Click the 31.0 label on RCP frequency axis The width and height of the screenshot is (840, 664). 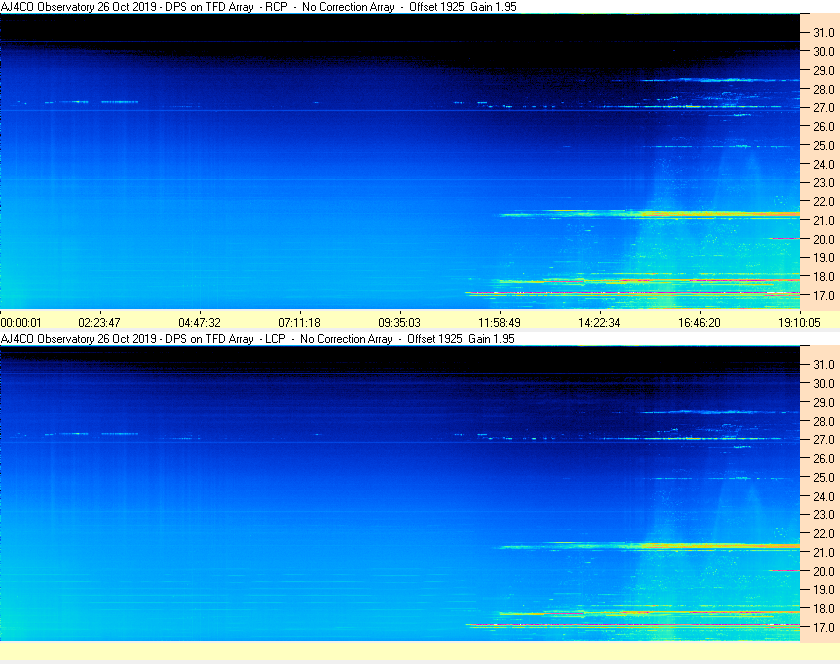pyautogui.click(x=824, y=33)
